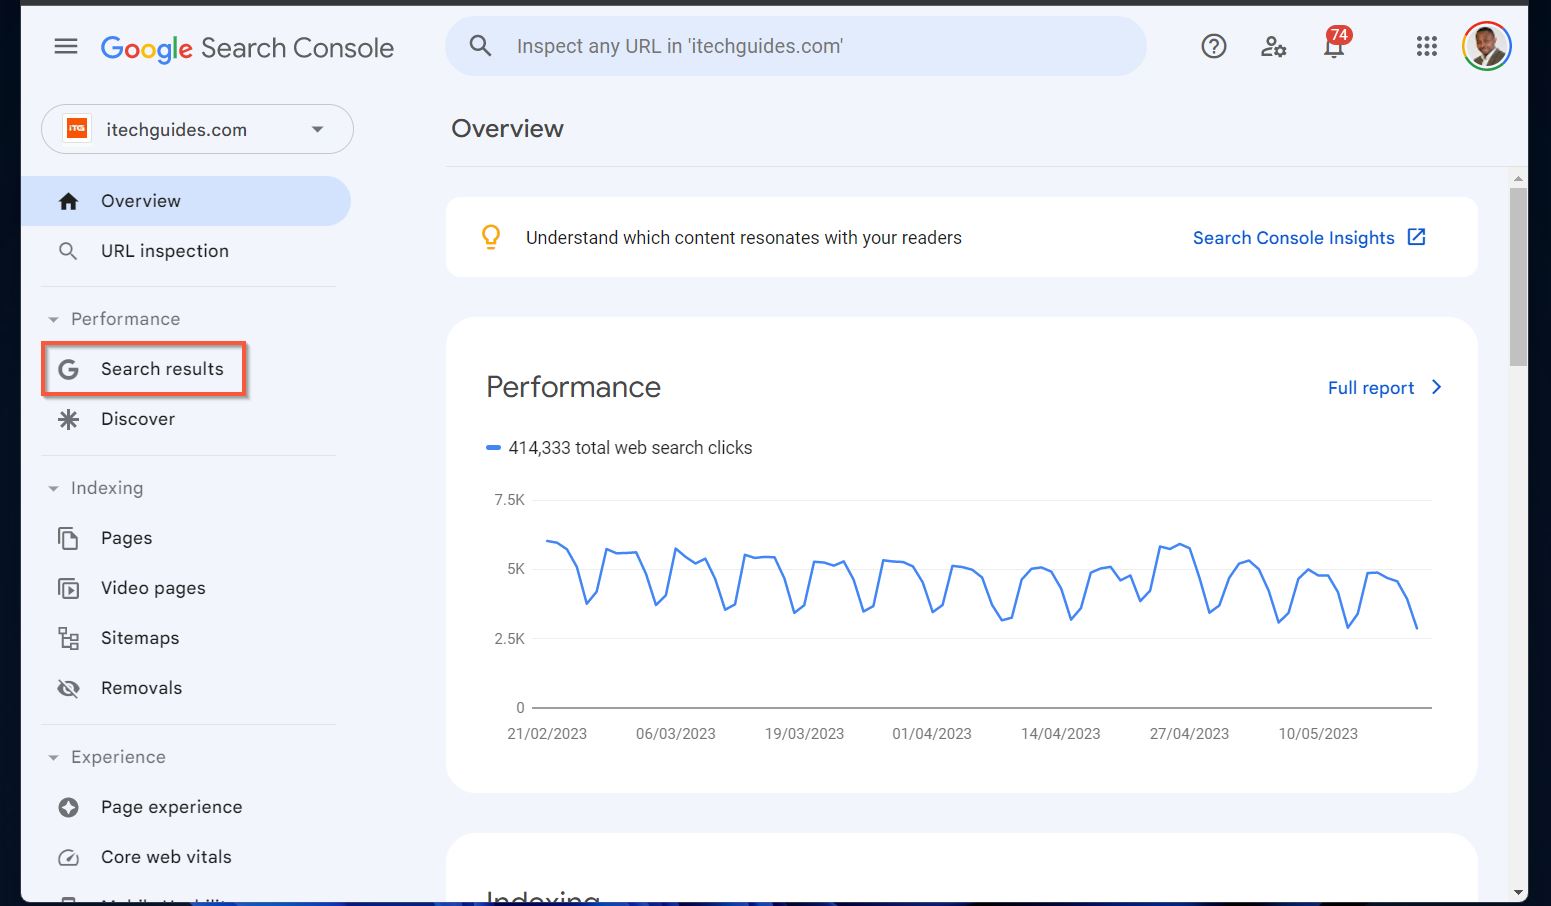Open the itechguides.com property dropdown

[x=197, y=129]
